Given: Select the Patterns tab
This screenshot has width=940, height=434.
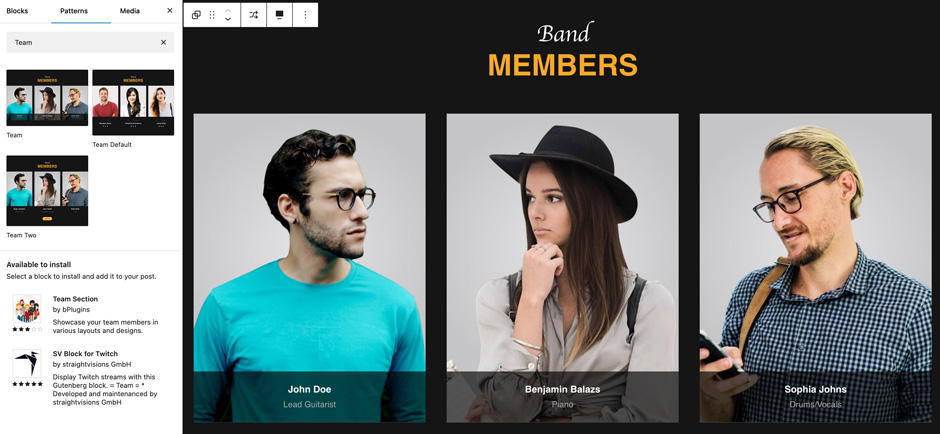Looking at the screenshot, I should (74, 11).
